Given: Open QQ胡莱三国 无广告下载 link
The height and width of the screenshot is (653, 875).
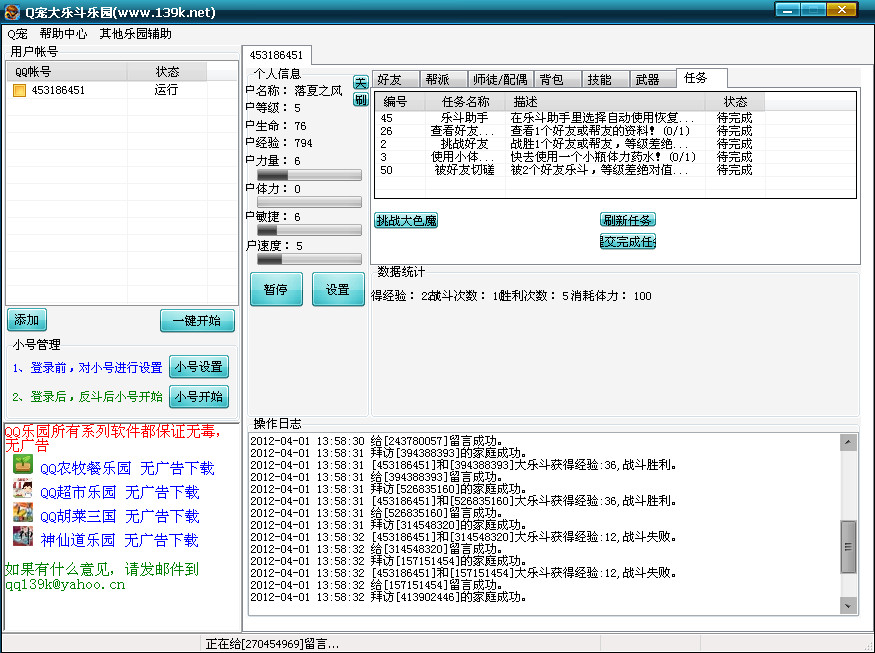Looking at the screenshot, I should (x=119, y=516).
